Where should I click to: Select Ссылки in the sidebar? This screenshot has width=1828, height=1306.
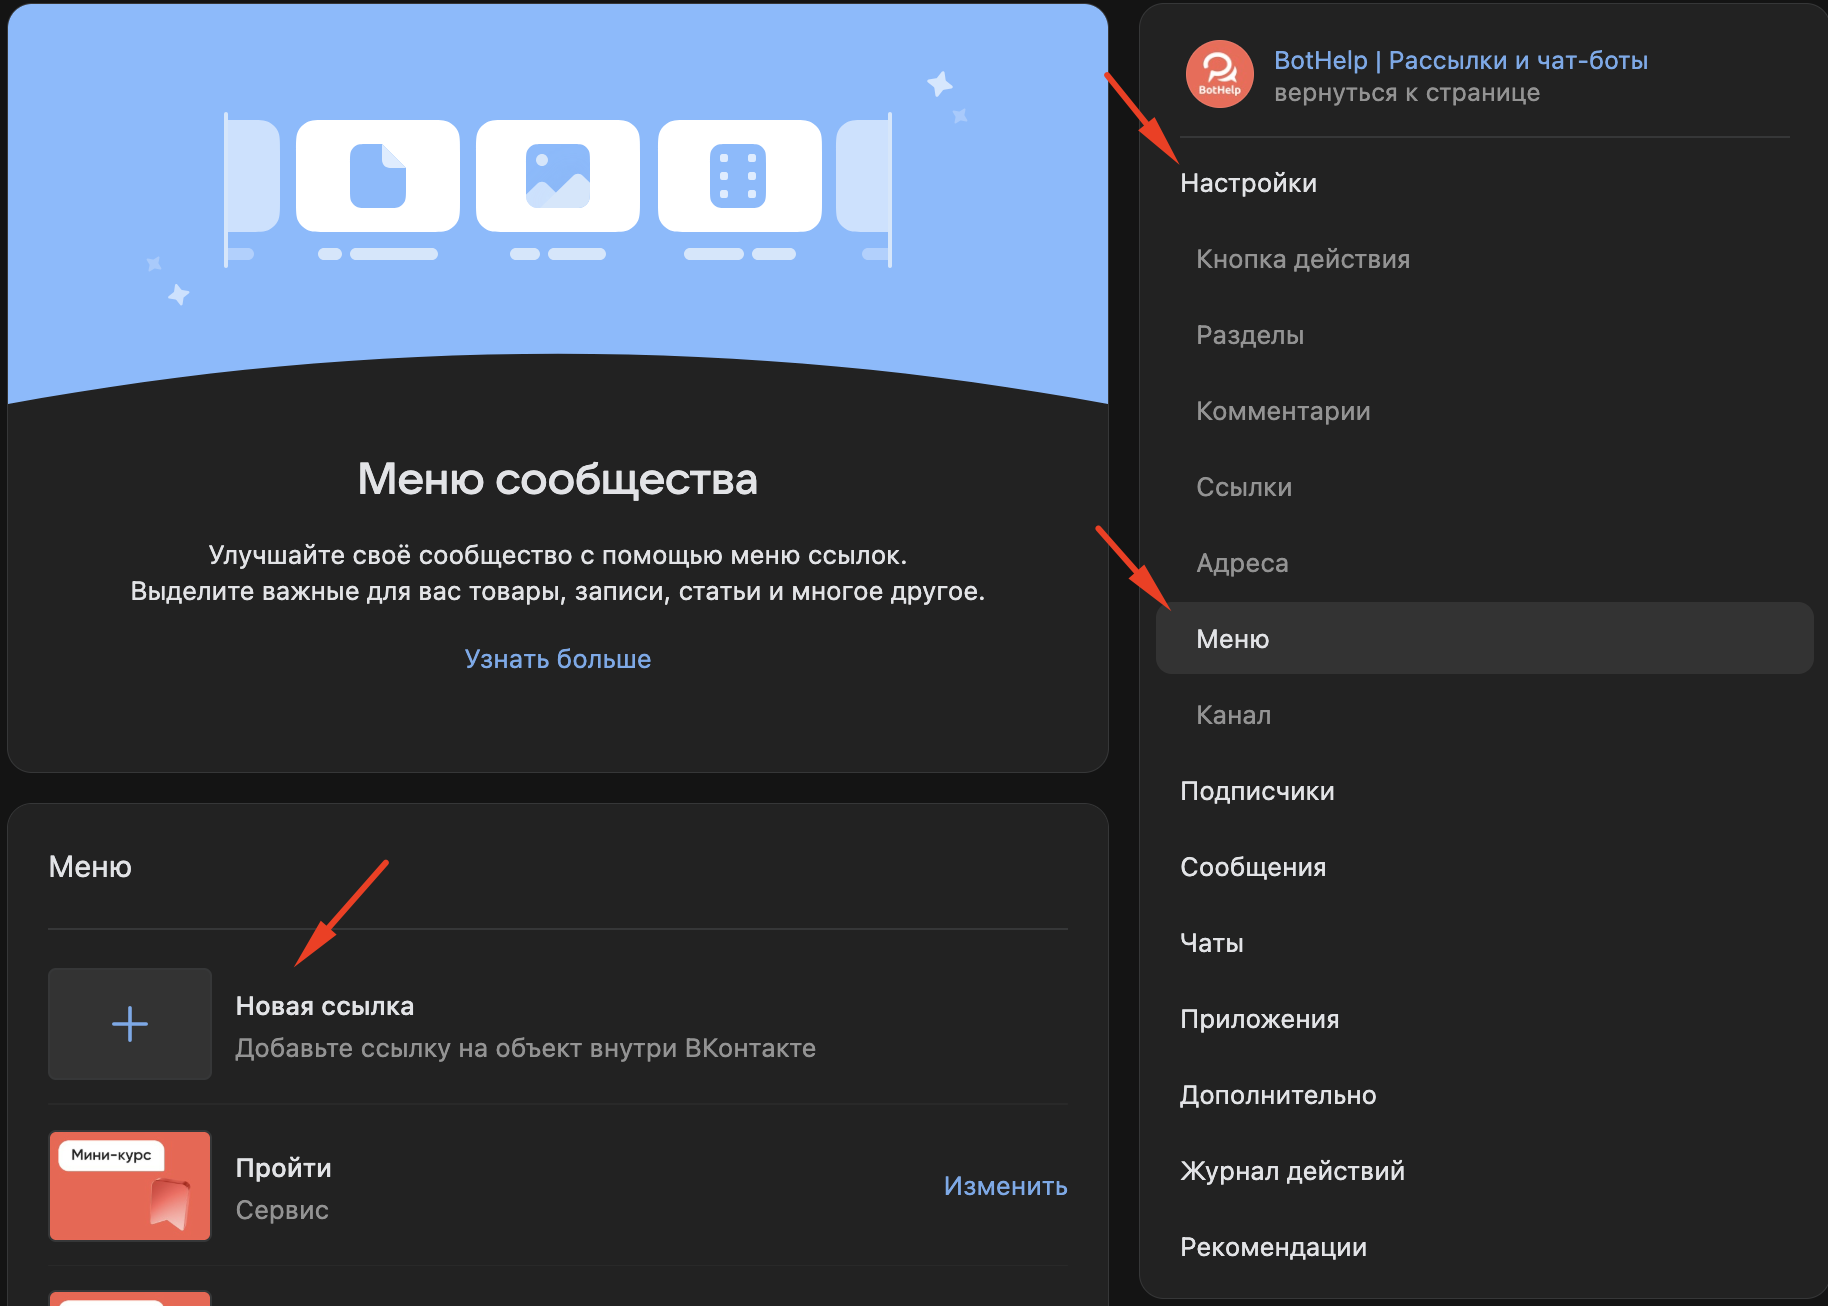[1243, 487]
